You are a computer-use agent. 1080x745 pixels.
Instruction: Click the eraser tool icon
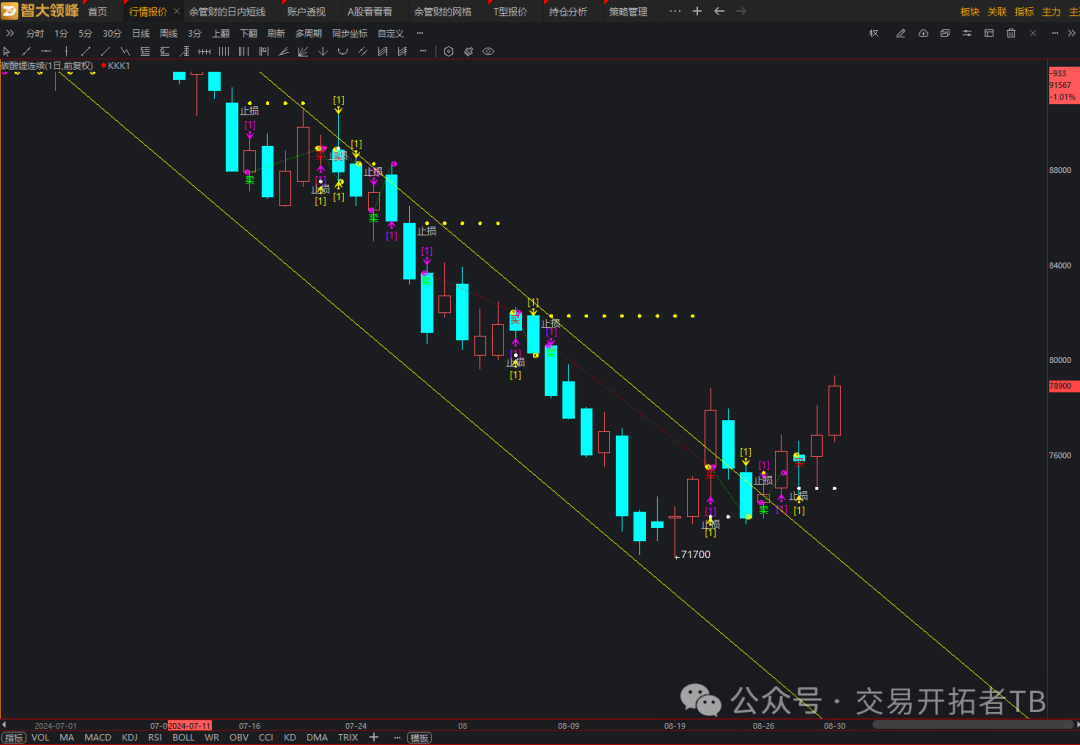pos(468,52)
